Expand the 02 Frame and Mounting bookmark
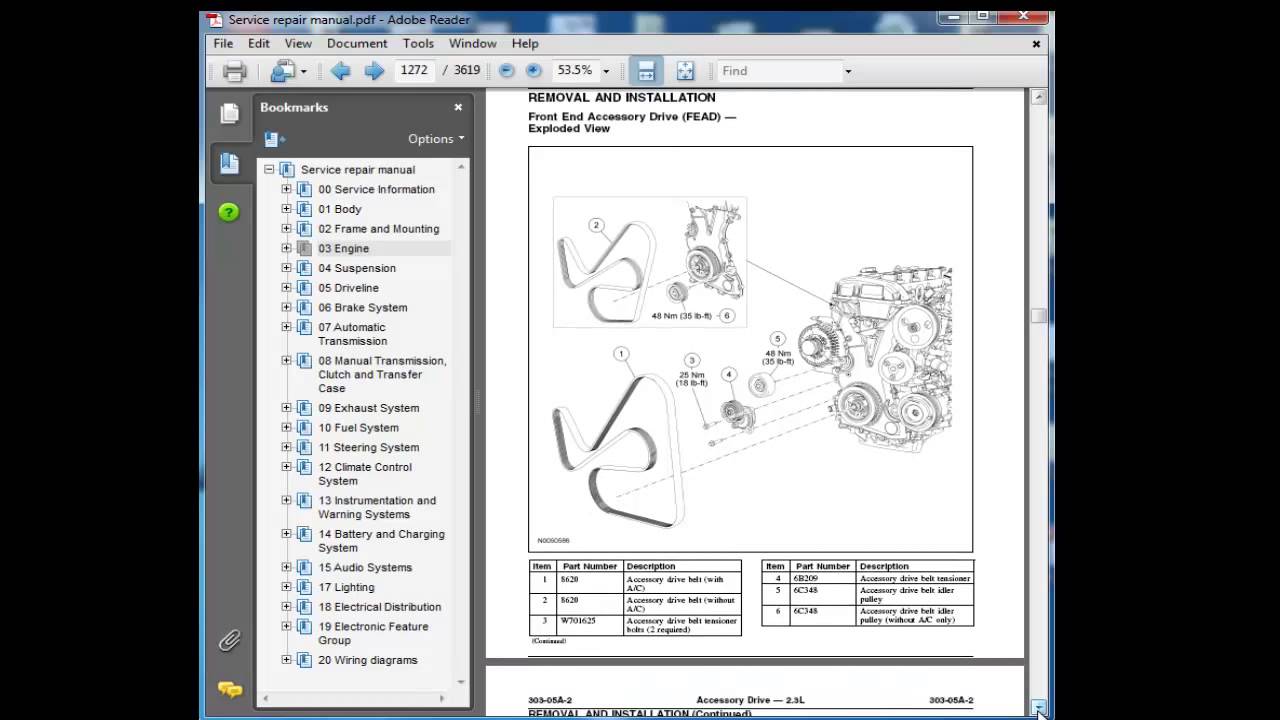Screen dimensions: 1280x720 286,229
